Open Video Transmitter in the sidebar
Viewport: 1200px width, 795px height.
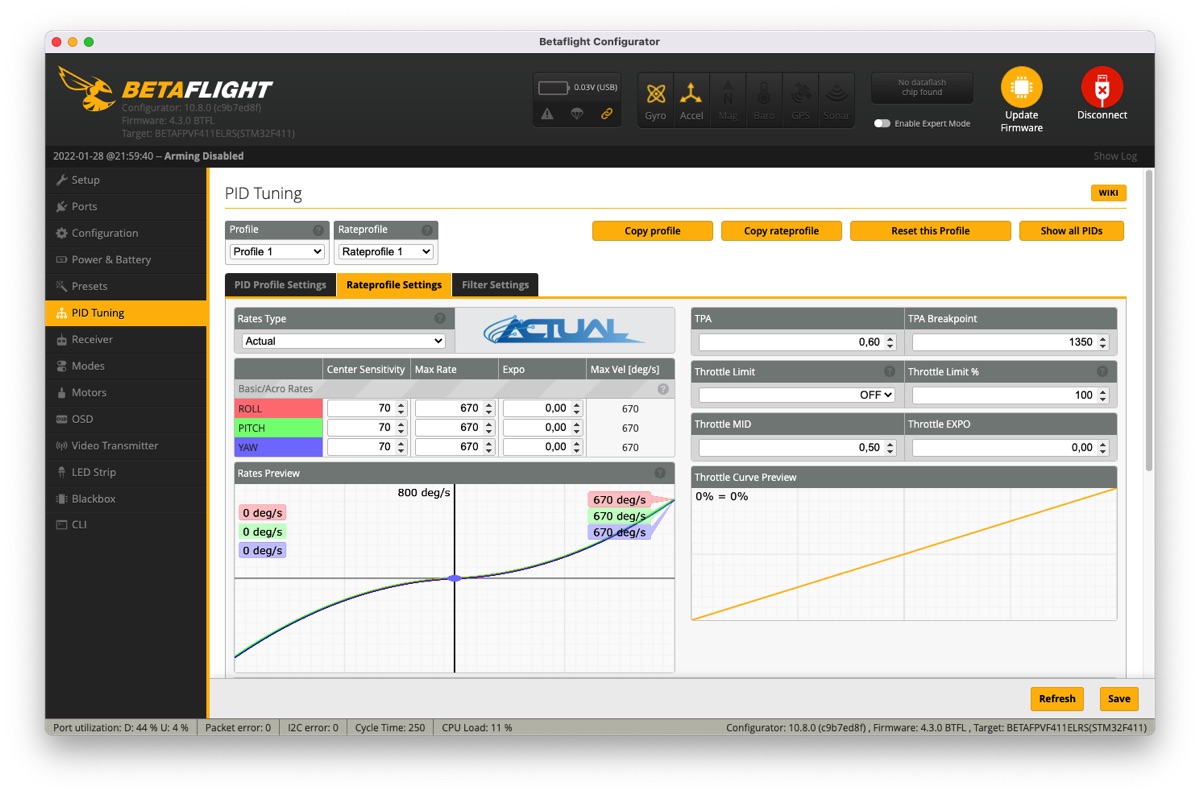[126, 446]
